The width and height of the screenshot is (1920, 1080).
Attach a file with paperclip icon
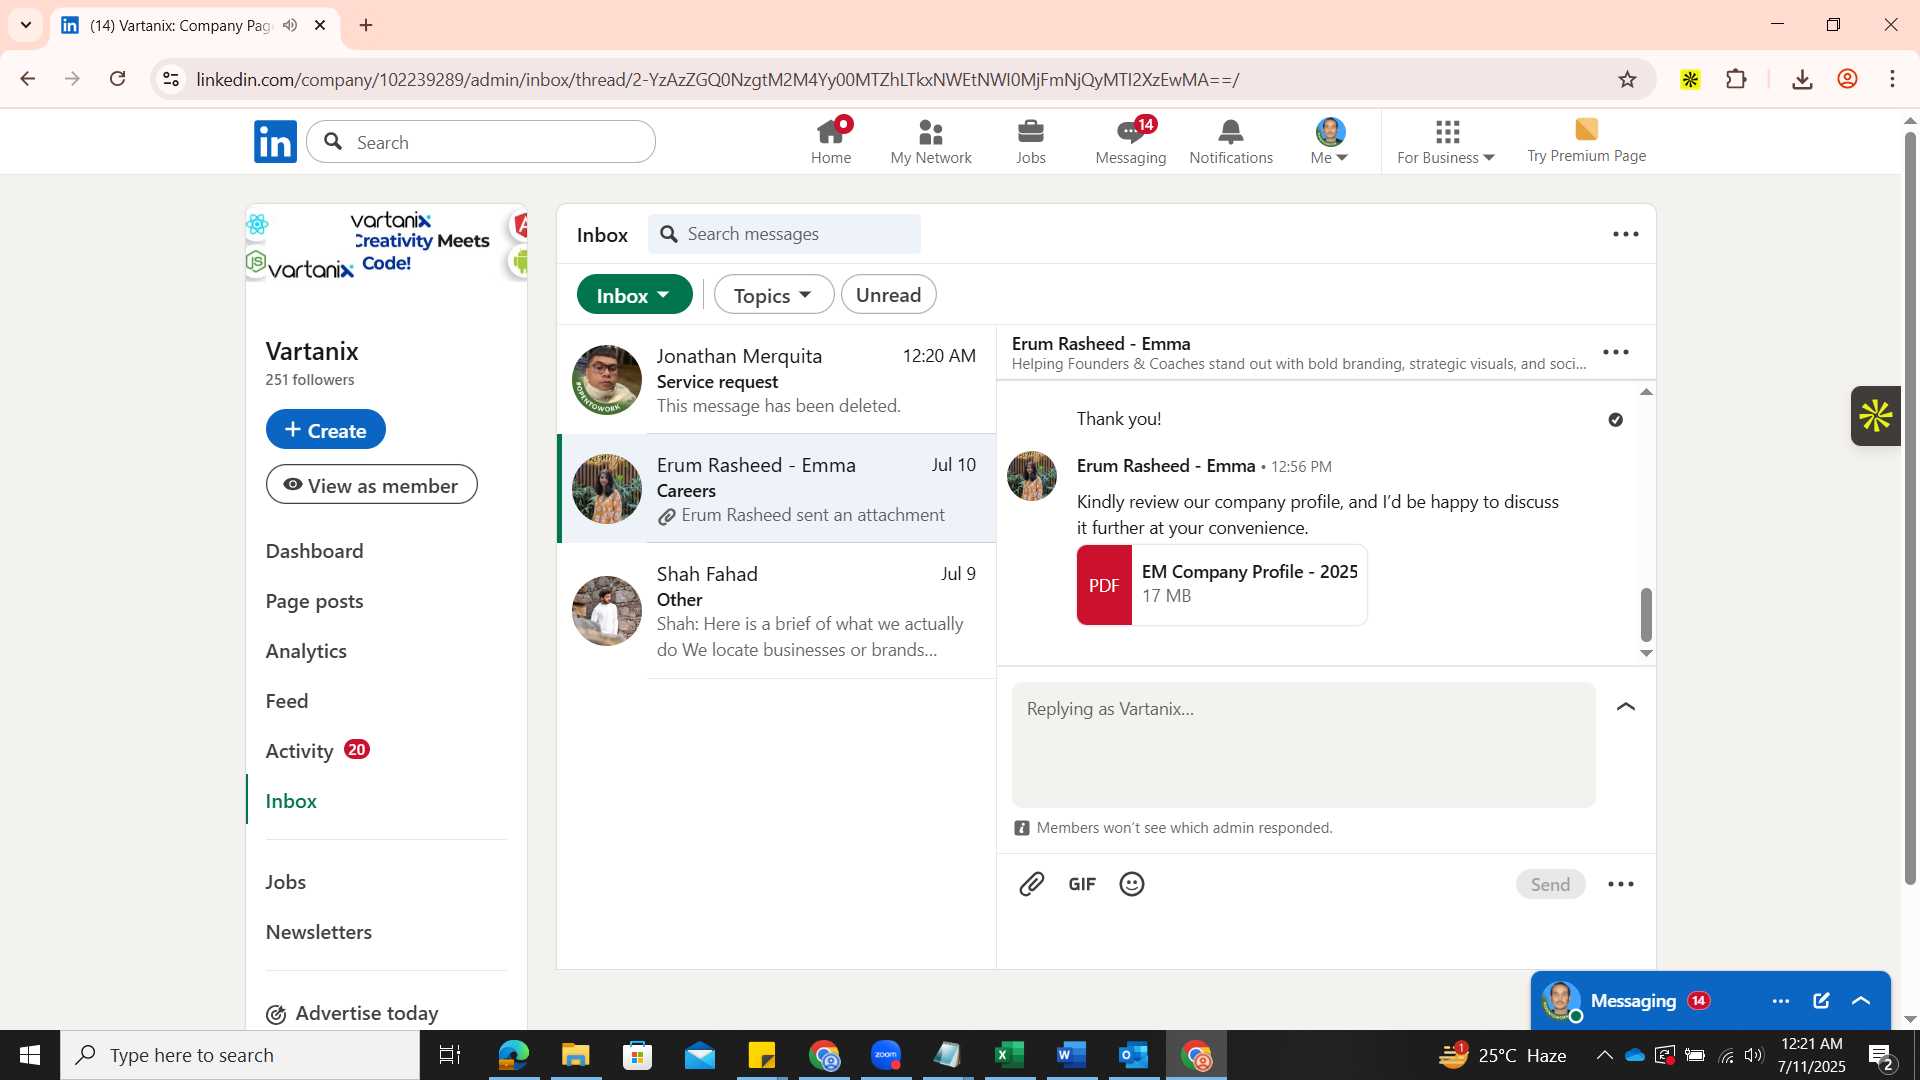click(x=1032, y=884)
